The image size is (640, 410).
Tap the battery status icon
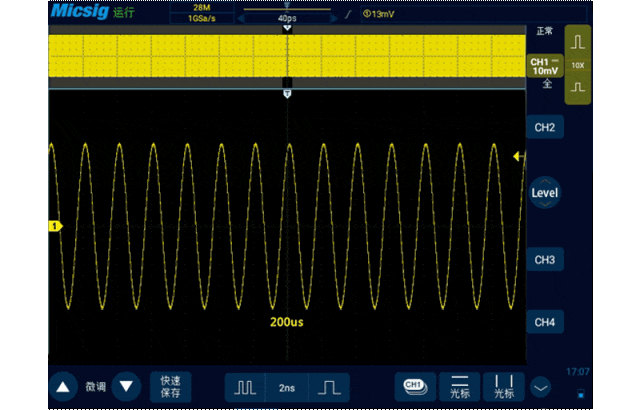(581, 394)
